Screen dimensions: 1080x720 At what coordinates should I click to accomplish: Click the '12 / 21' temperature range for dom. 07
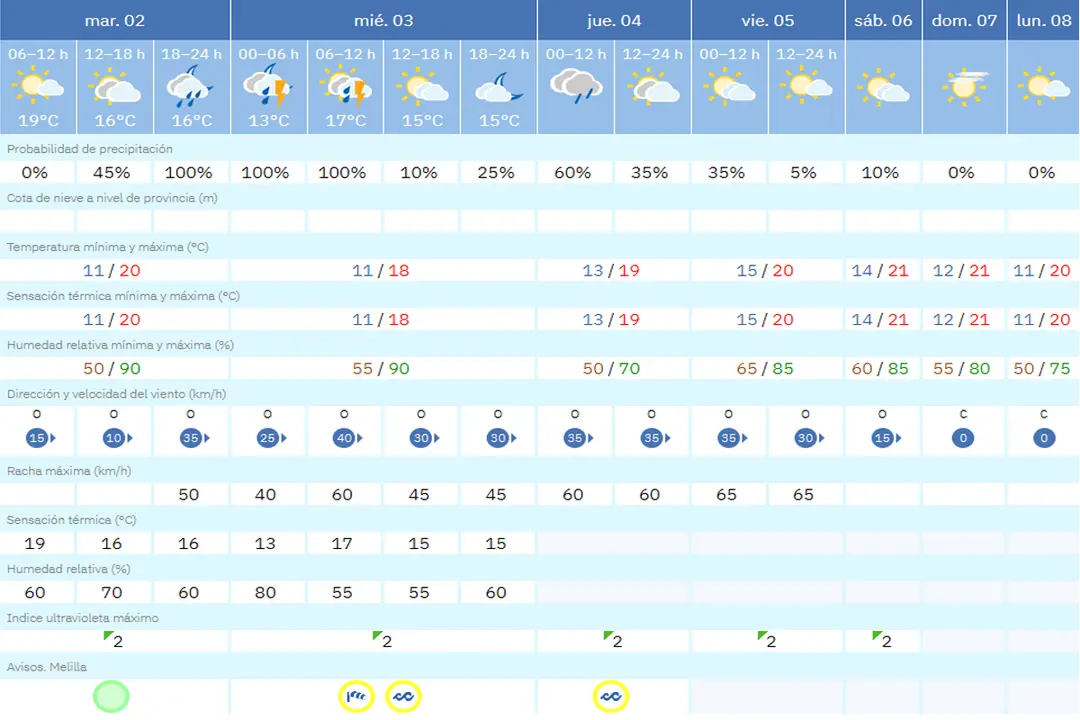[962, 270]
